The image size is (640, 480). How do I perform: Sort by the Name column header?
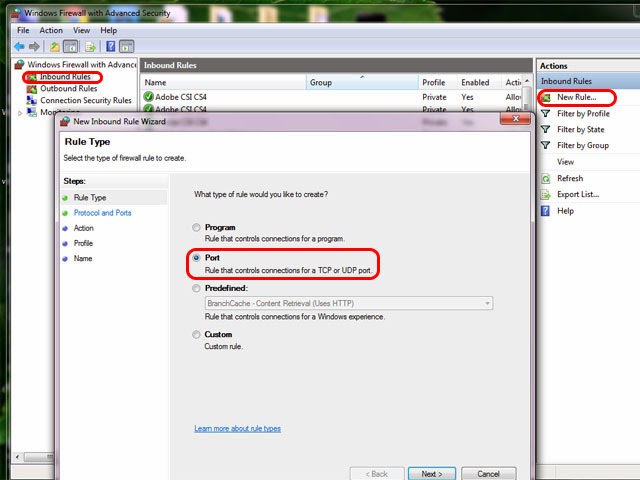pos(223,82)
